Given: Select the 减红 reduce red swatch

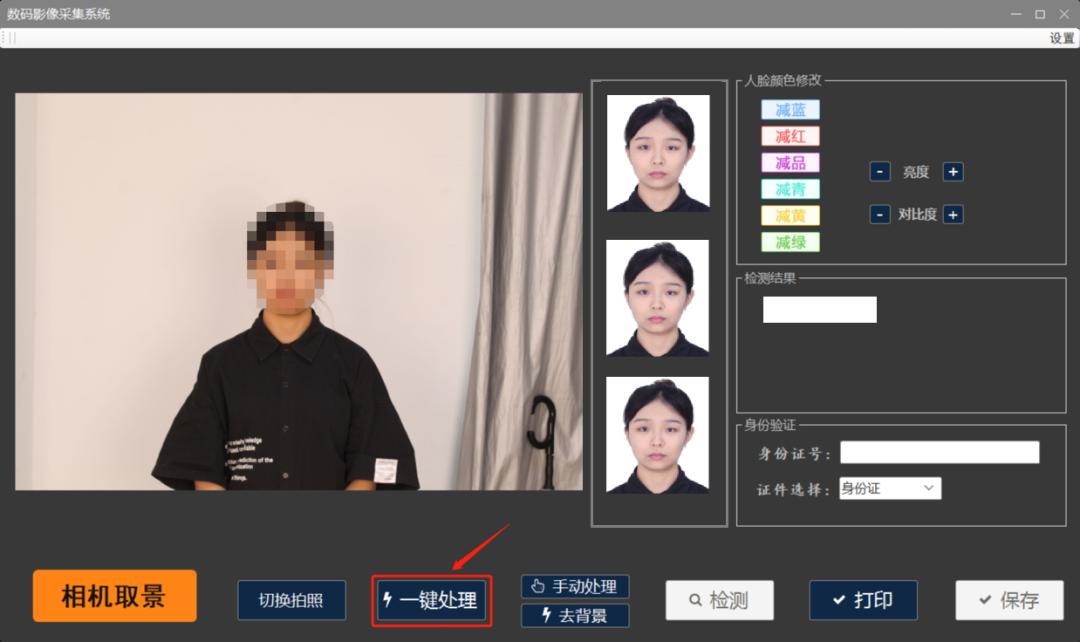Looking at the screenshot, I should (x=790, y=136).
